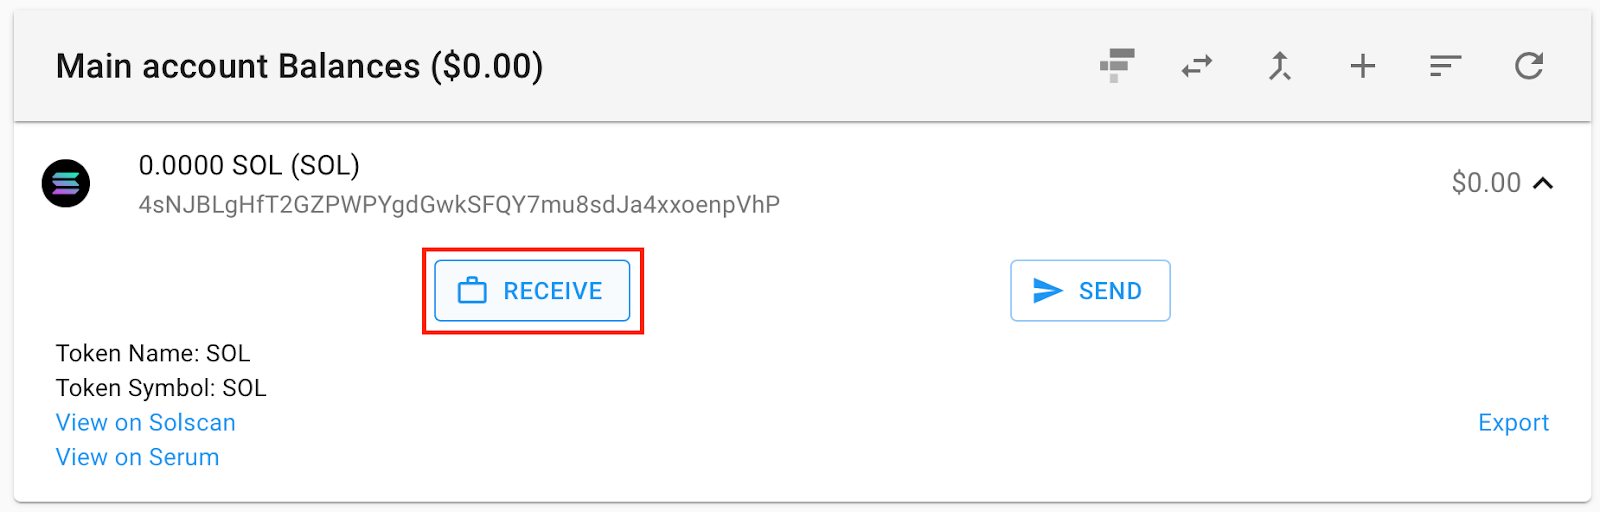Screen dimensions: 1600x512
Task: Click the SOL token logo
Action: tap(66, 184)
